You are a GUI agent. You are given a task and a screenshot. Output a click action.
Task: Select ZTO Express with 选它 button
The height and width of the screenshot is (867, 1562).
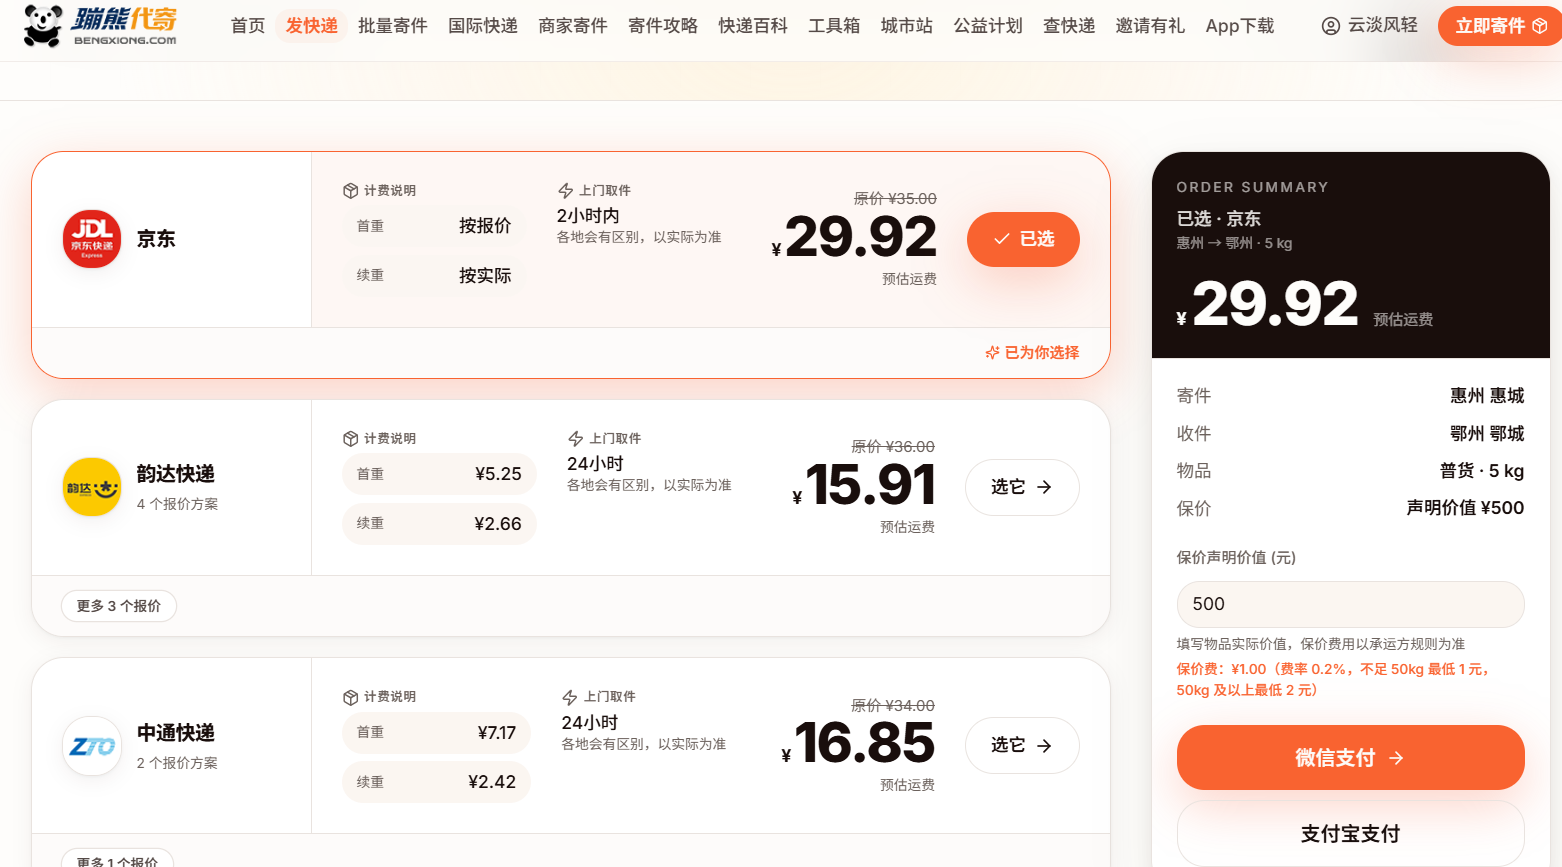coord(1022,745)
